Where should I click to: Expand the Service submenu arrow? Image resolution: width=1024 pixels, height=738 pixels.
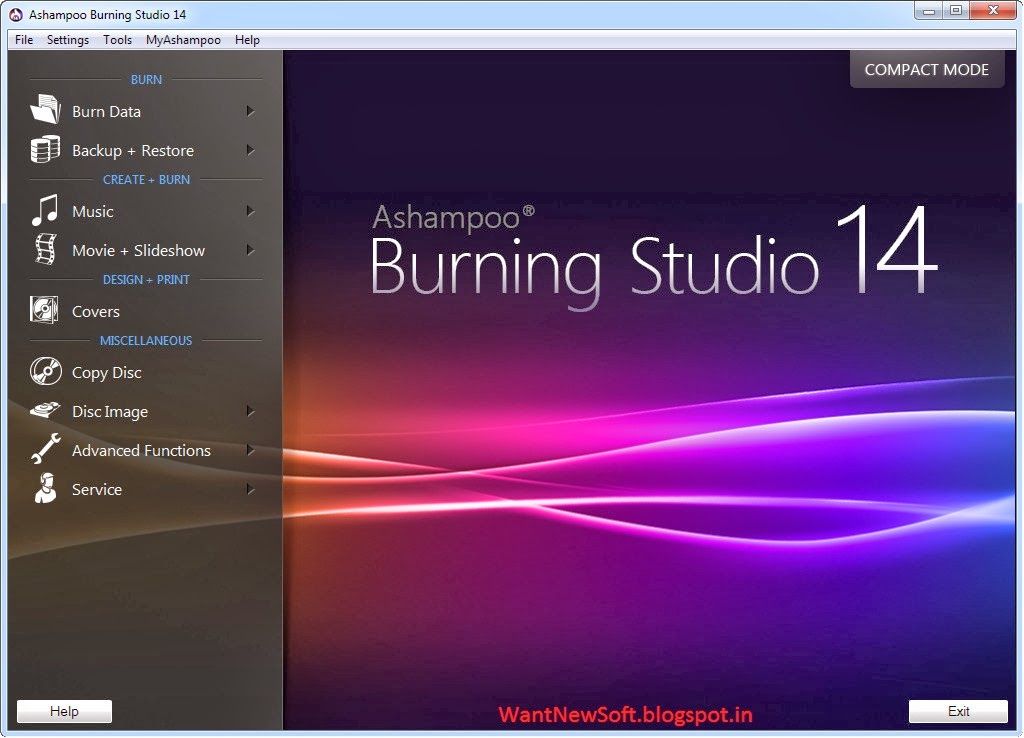[250, 489]
